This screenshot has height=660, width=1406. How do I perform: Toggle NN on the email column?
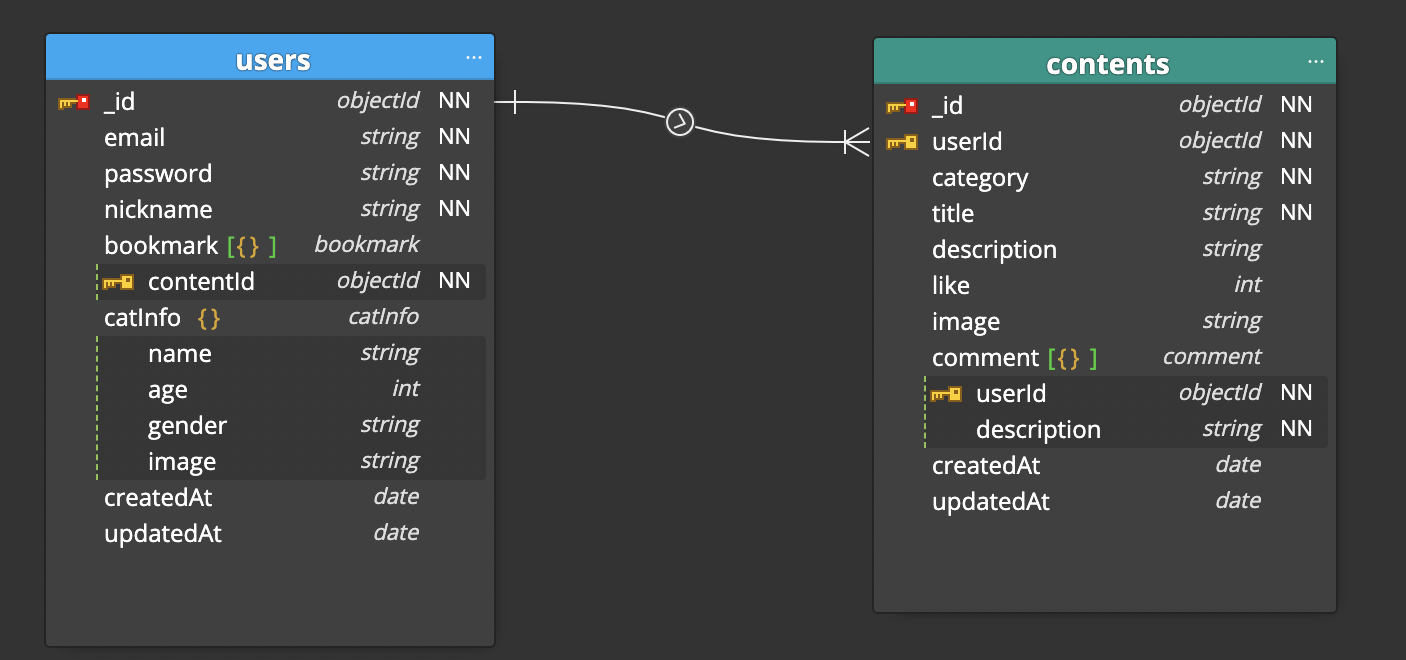click(455, 137)
